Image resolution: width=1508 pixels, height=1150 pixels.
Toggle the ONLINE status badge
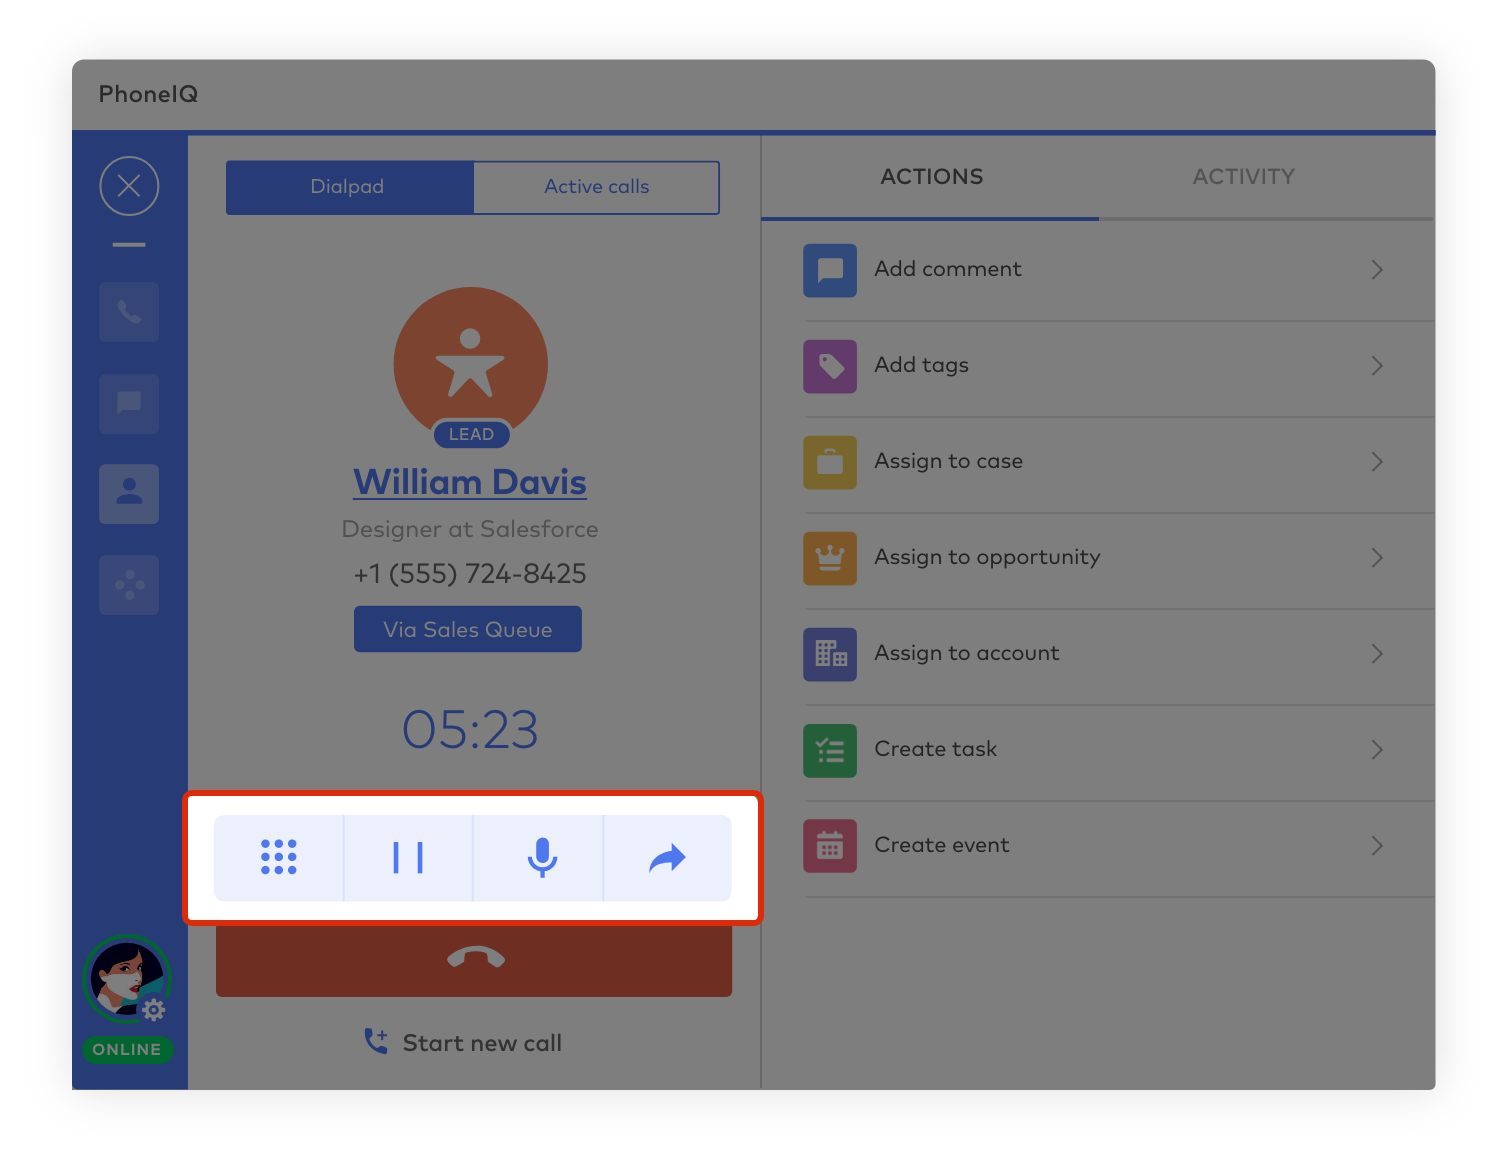(127, 1050)
